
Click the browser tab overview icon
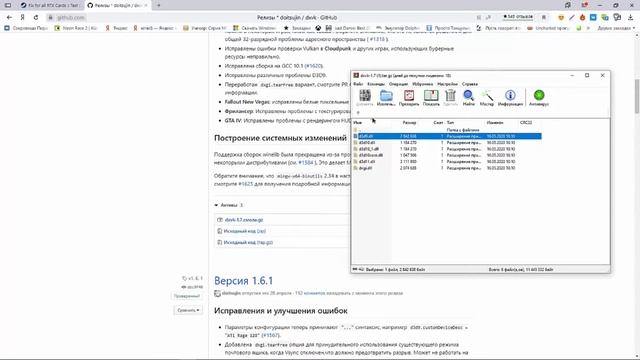pyautogui.click(x=8, y=5)
